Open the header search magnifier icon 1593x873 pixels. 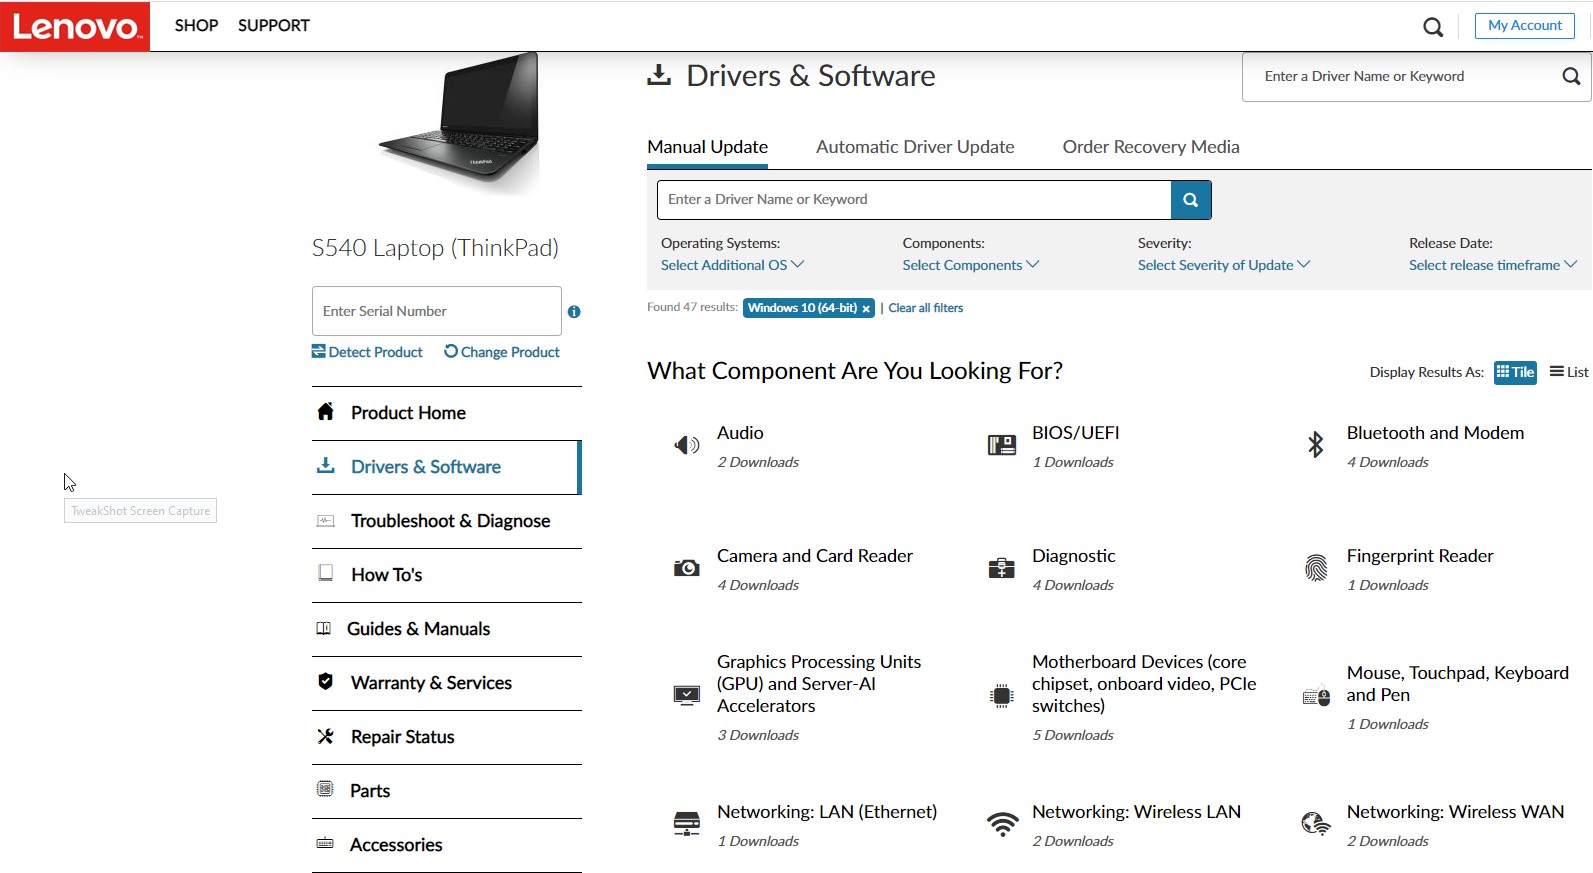click(1433, 27)
